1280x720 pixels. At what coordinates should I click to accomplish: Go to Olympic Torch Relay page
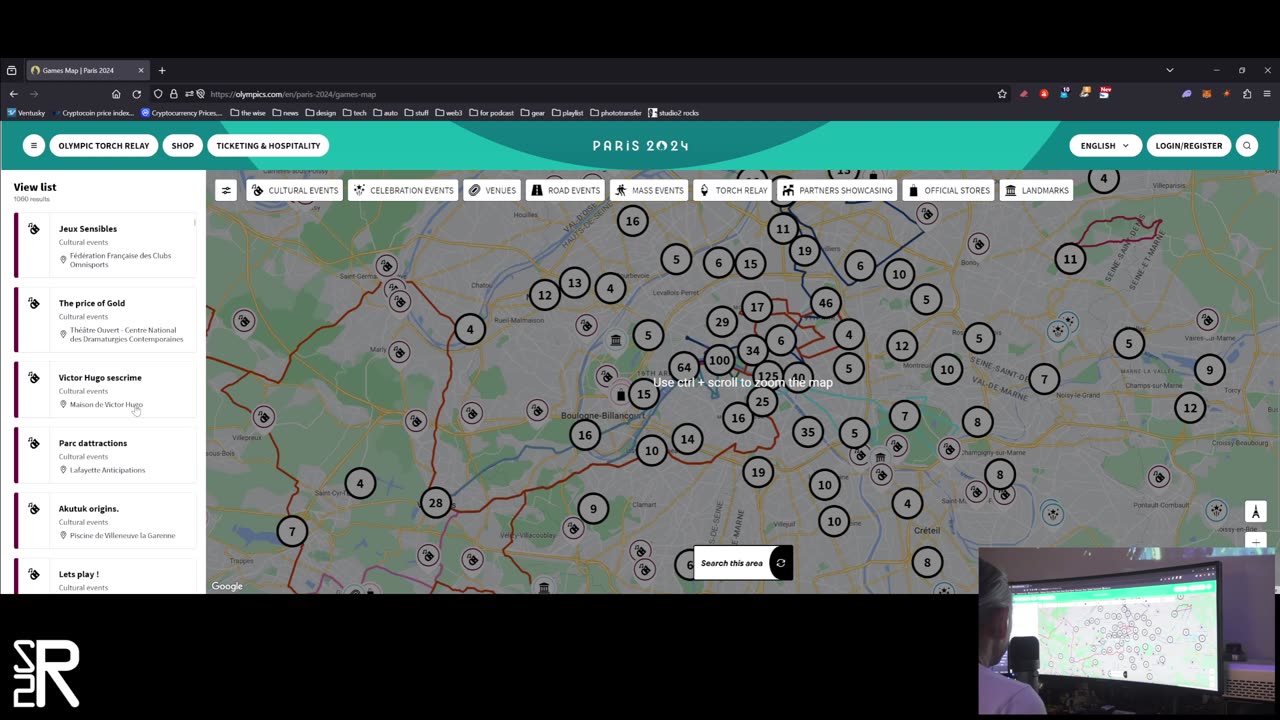104,146
